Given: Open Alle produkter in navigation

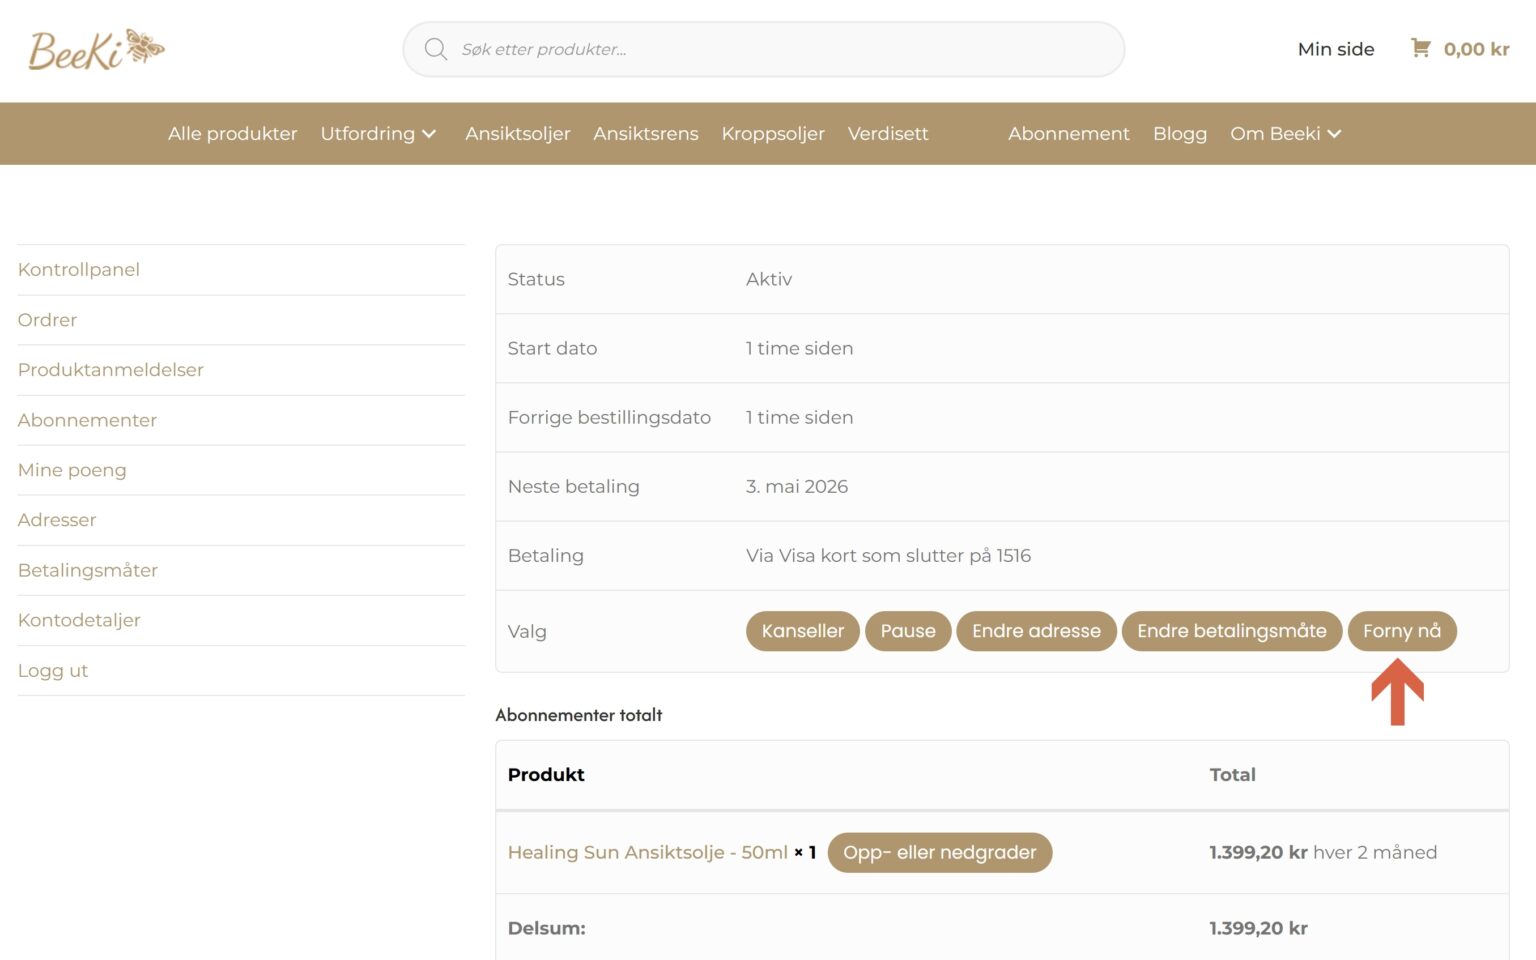Looking at the screenshot, I should (x=232, y=134).
